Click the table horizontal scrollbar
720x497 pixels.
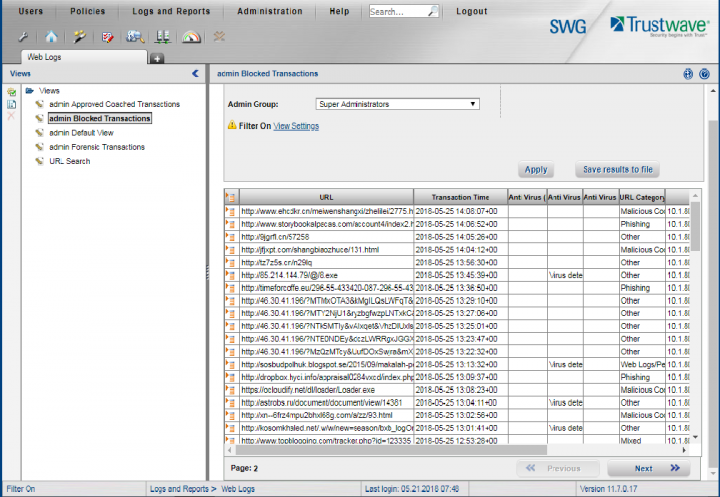tap(391, 450)
